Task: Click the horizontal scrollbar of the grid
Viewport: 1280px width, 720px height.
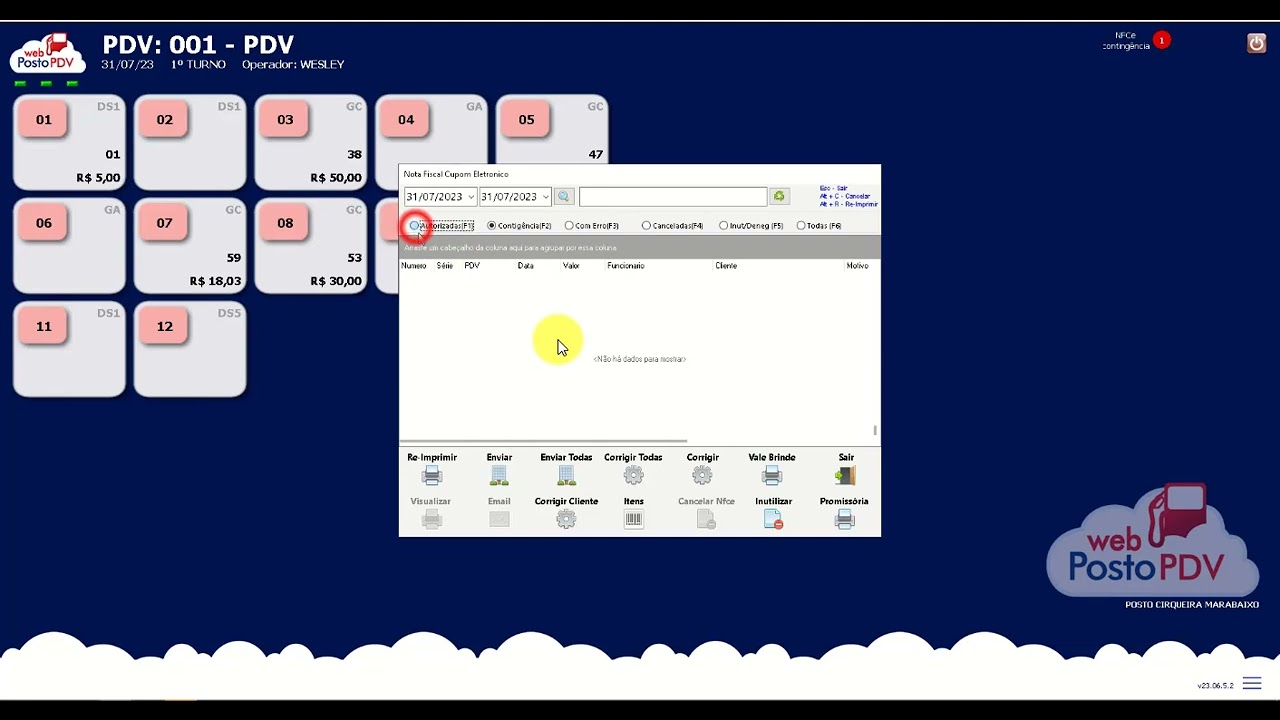Action: 543,441
